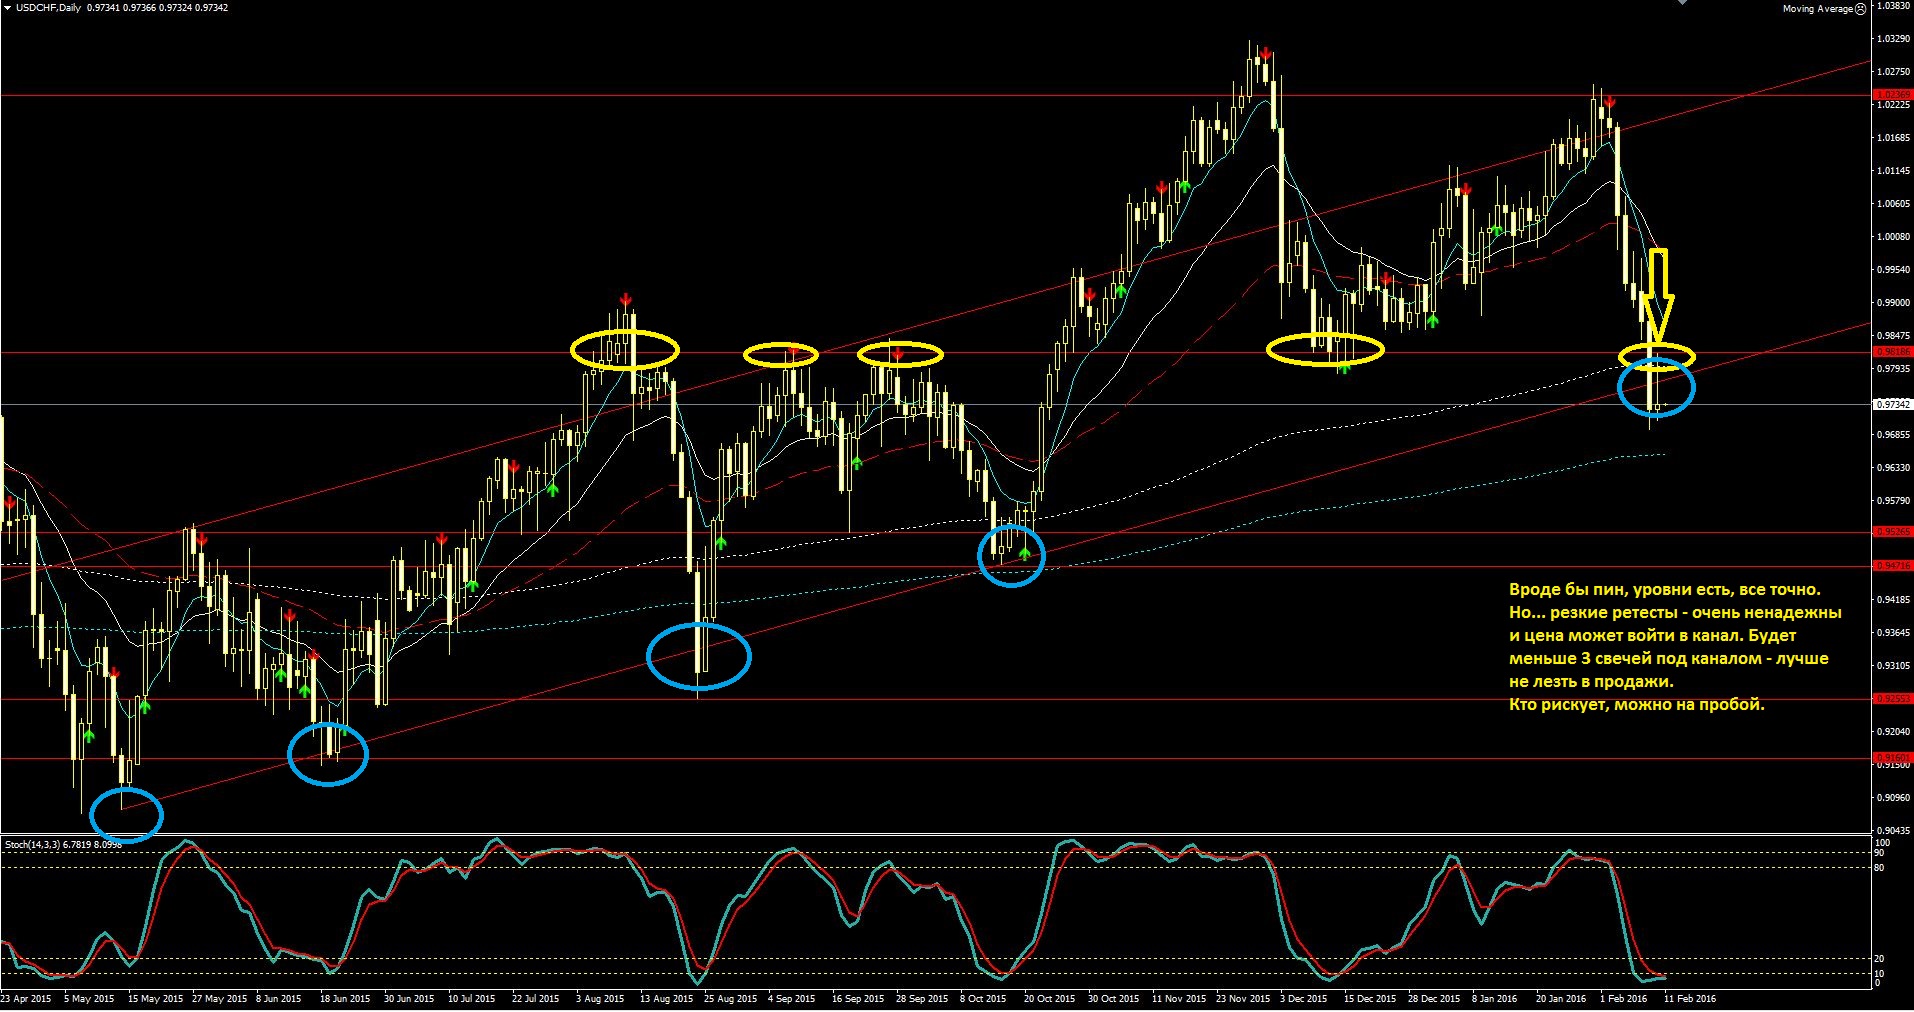The image size is (1914, 1012).
Task: Click the 0.94185 price scale value
Action: click(1893, 600)
